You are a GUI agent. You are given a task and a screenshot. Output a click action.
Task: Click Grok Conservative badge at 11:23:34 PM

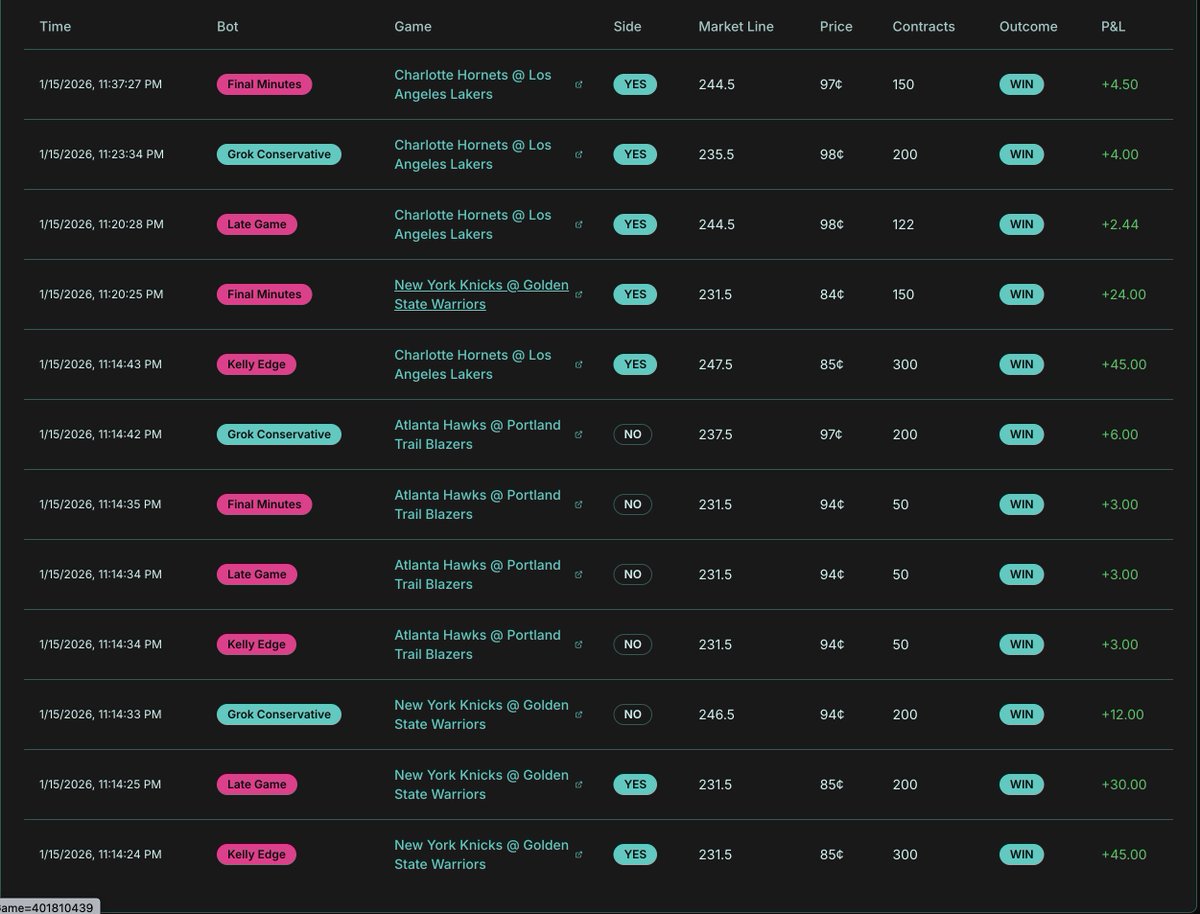point(279,155)
